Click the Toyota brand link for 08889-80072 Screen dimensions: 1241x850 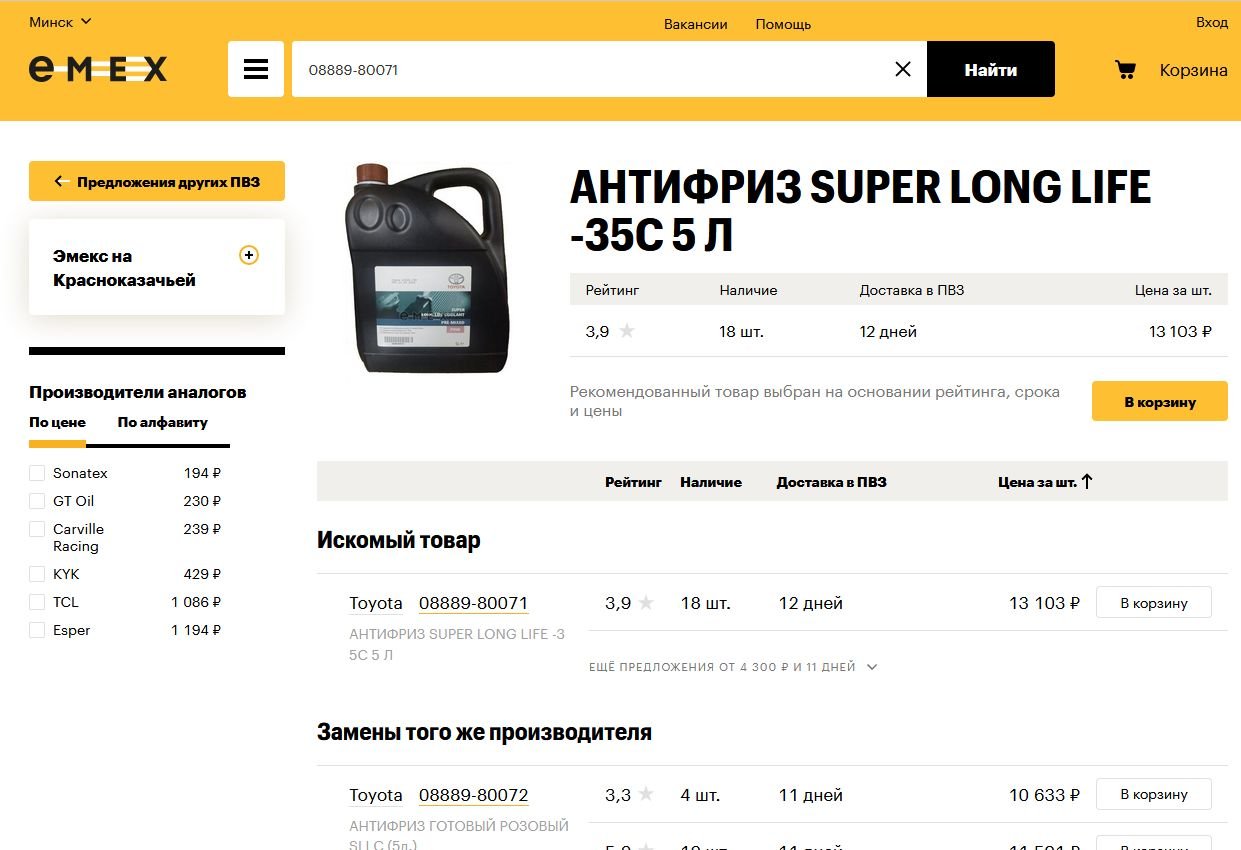376,795
